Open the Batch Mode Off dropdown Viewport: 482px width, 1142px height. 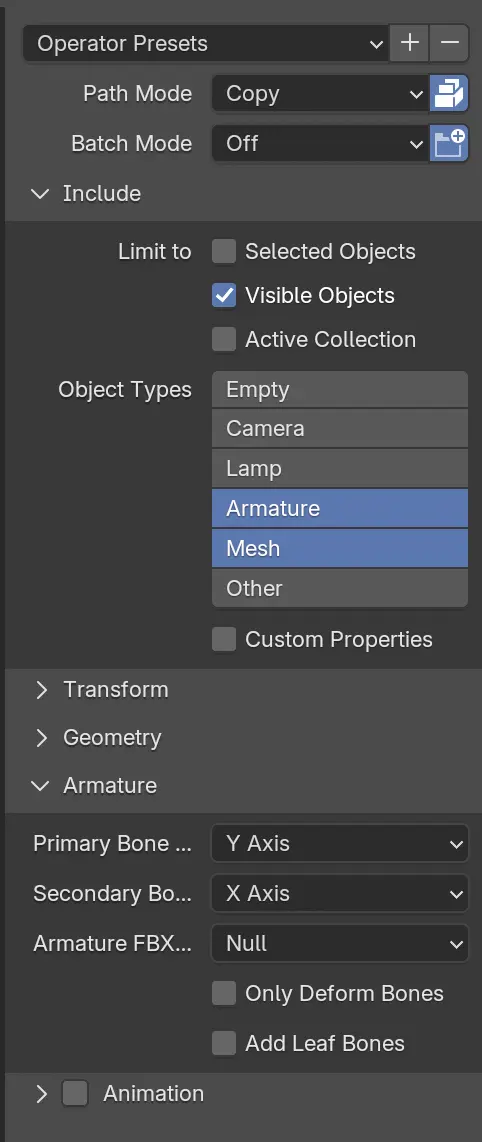tap(320, 143)
